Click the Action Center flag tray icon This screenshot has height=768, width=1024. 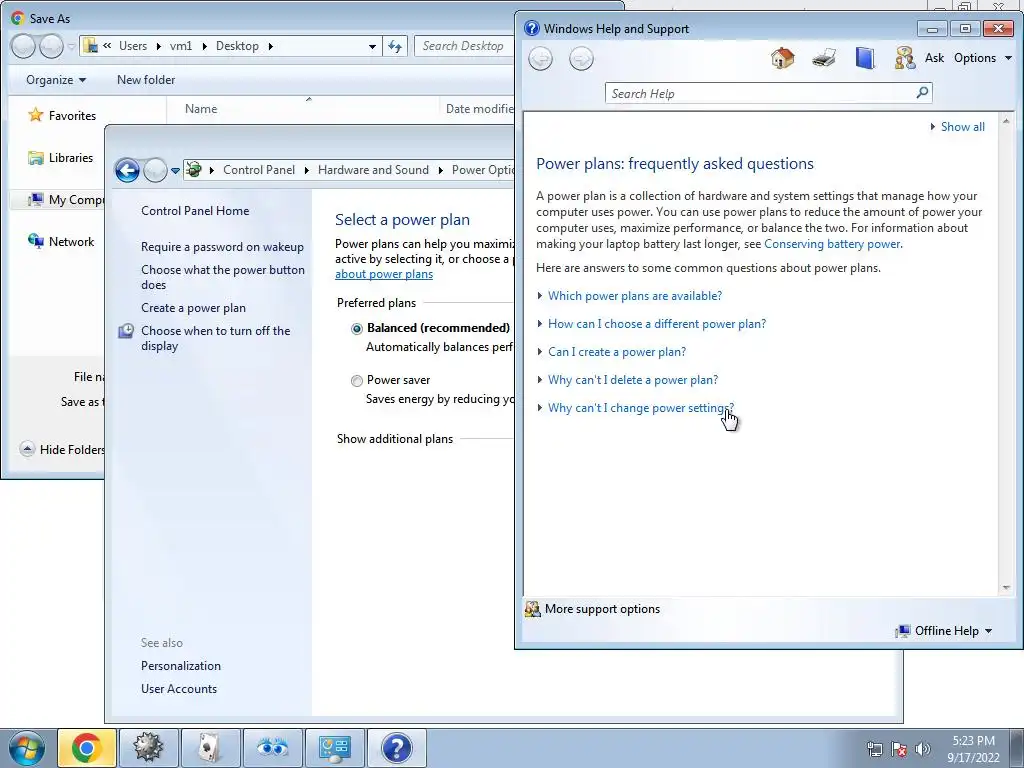tap(899, 749)
